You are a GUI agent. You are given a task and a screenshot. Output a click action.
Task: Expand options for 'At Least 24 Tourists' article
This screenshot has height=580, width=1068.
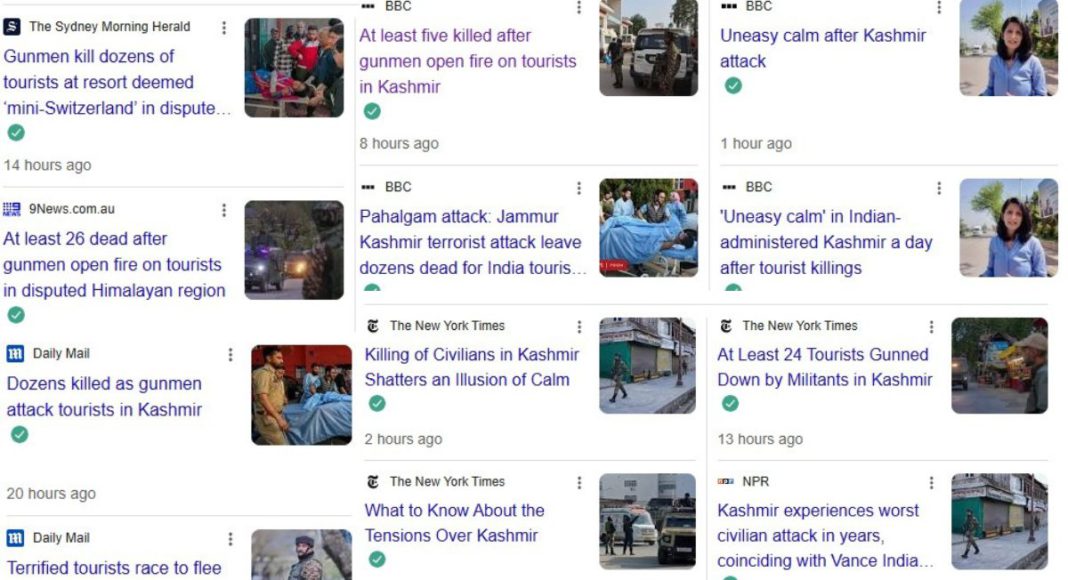[x=931, y=327]
